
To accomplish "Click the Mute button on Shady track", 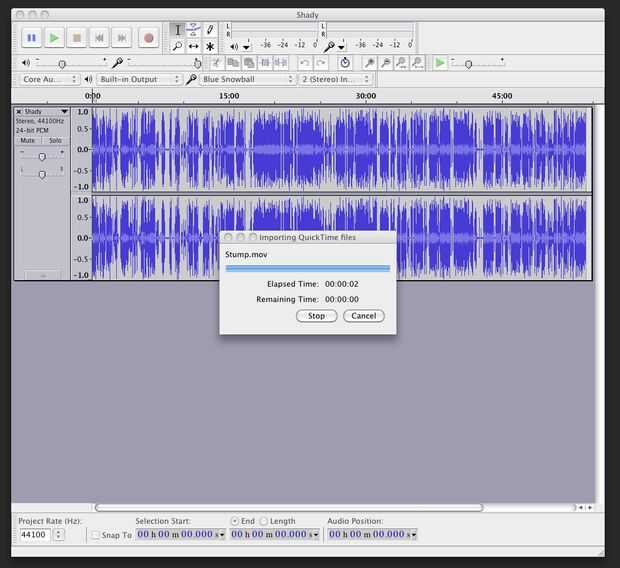I will point(28,140).
